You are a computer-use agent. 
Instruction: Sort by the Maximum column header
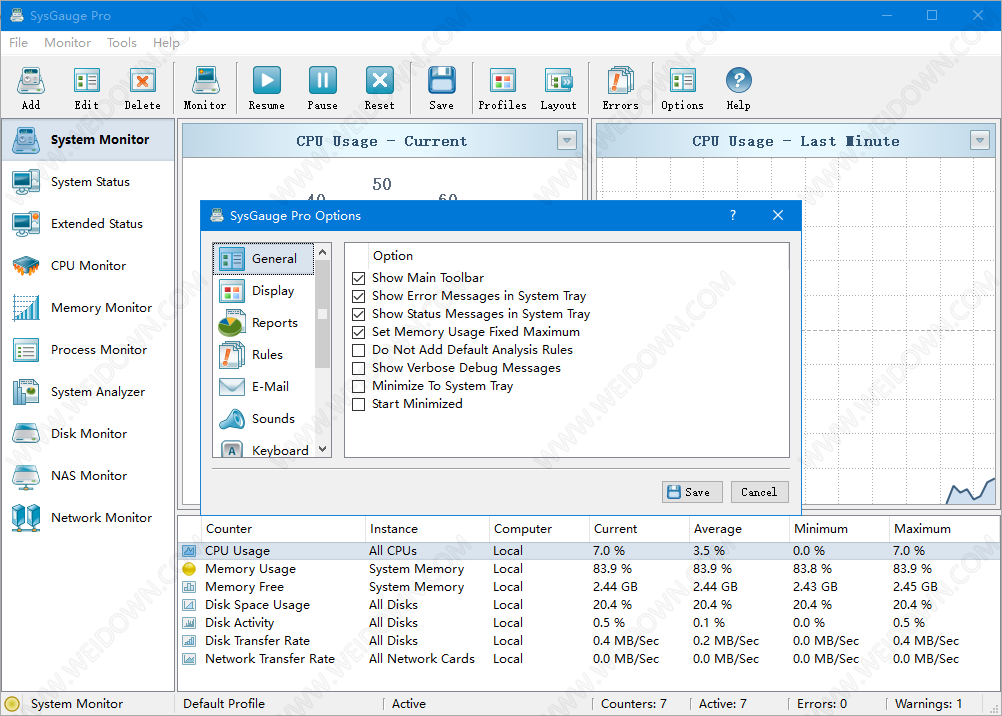pos(944,529)
